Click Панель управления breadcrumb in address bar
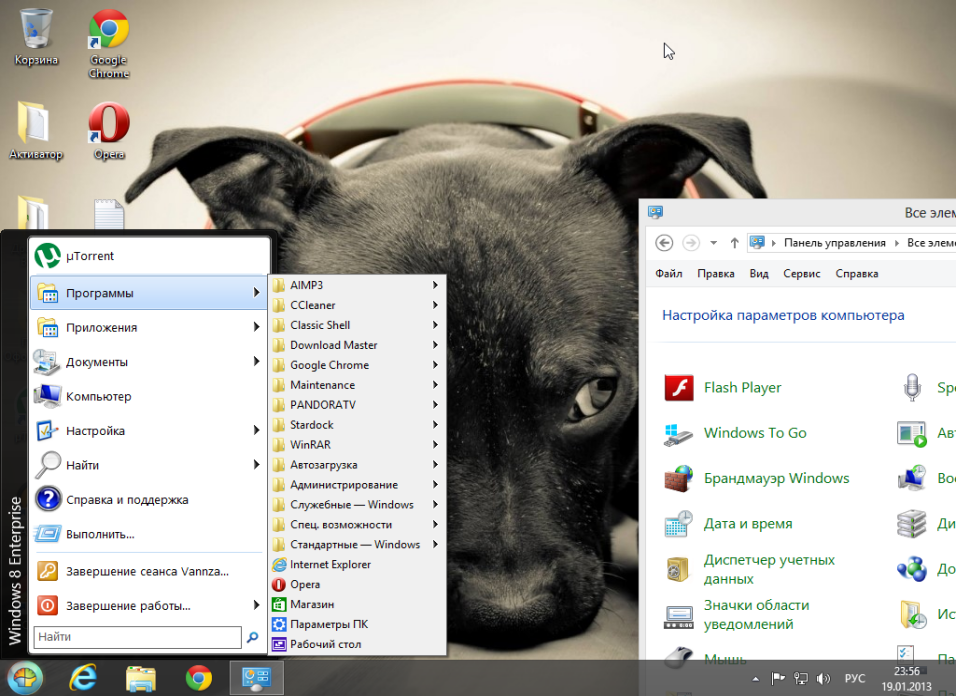The height and width of the screenshot is (696, 956). (835, 243)
